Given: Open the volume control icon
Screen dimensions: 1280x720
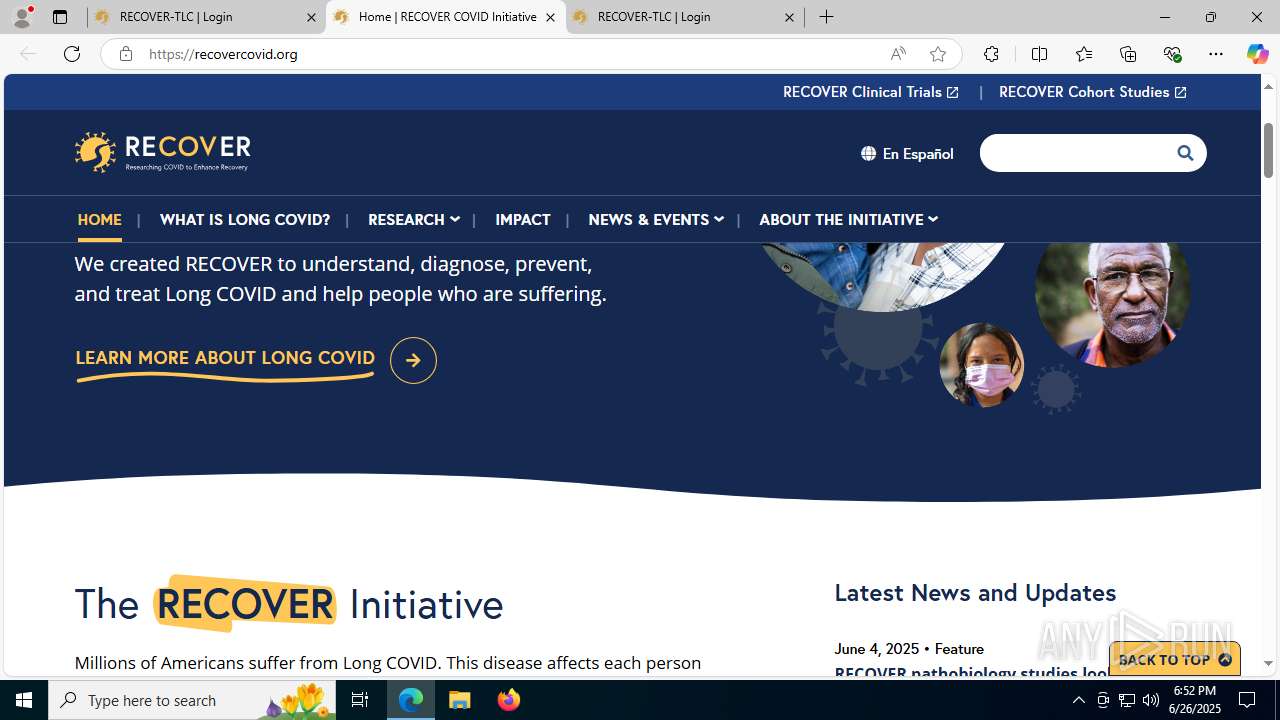Looking at the screenshot, I should 1151,700.
